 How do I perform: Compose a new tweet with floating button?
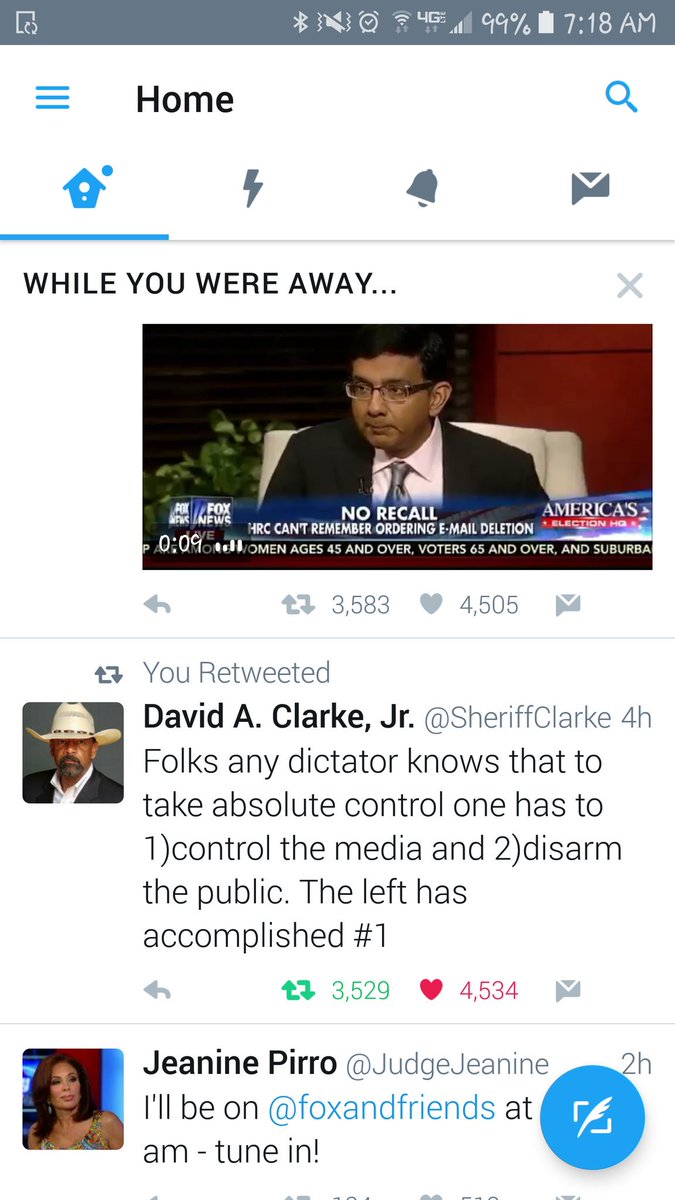click(592, 1118)
